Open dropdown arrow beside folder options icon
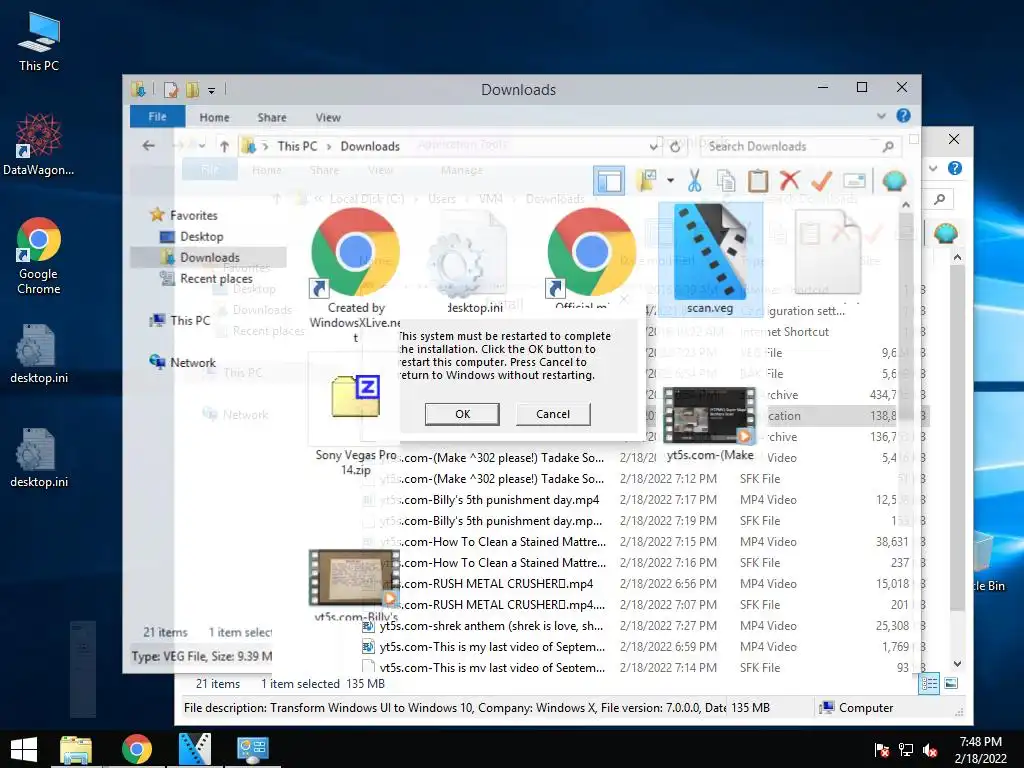Image resolution: width=1024 pixels, height=768 pixels. tap(670, 180)
